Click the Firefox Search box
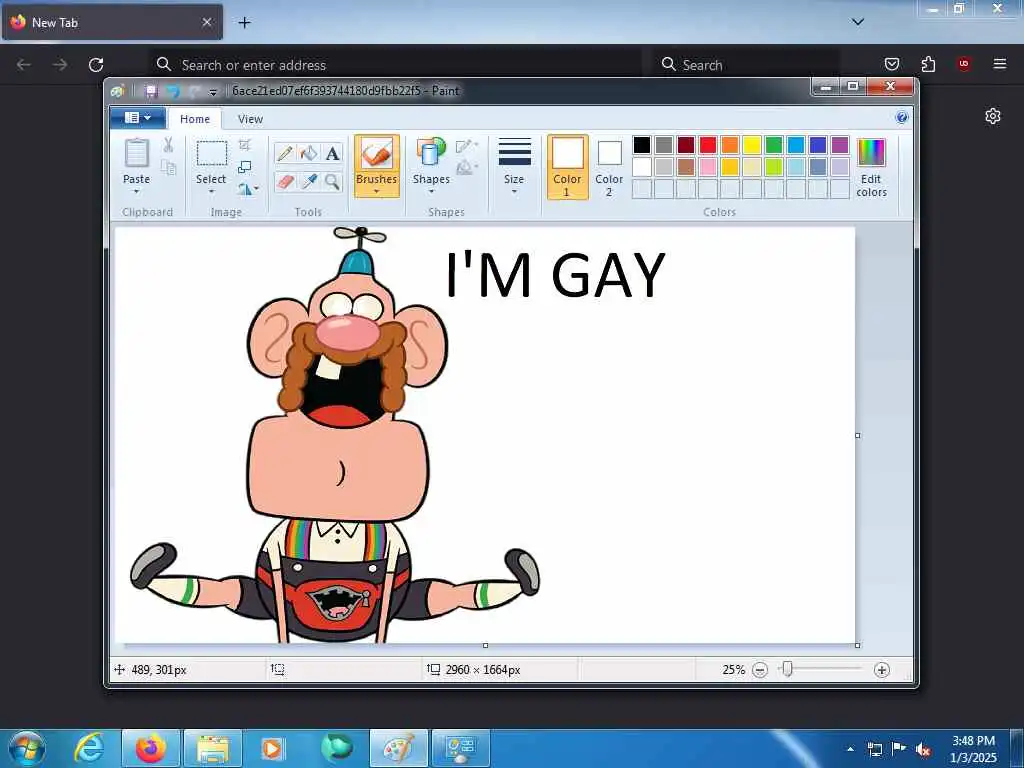Viewport: 1024px width, 768px height. pyautogui.click(x=746, y=65)
